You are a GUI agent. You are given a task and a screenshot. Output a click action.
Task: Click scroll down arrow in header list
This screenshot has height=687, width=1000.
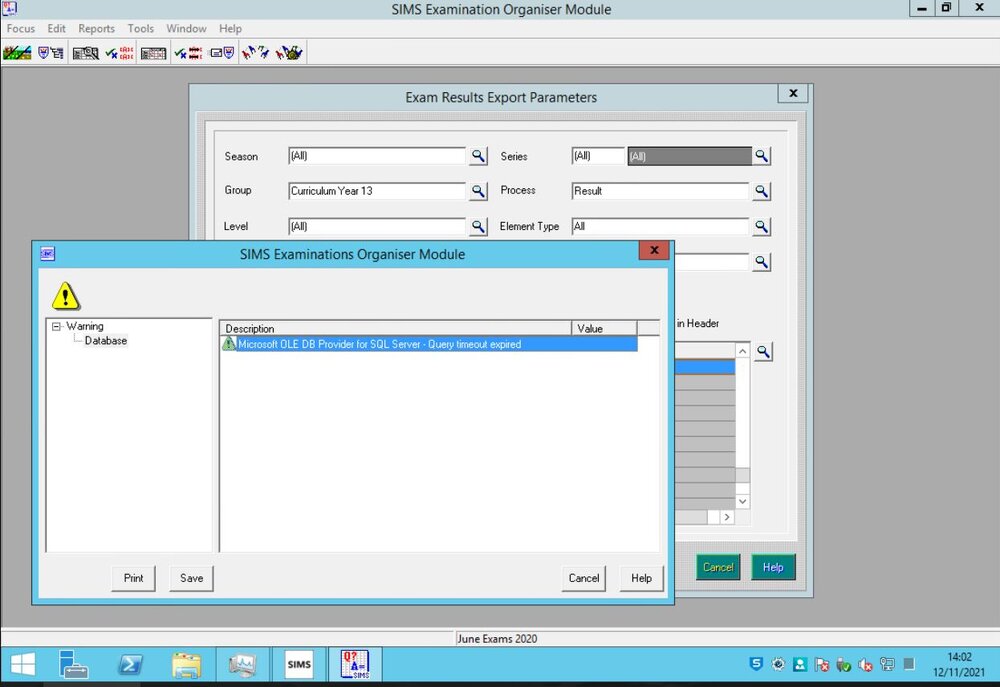tap(742, 501)
